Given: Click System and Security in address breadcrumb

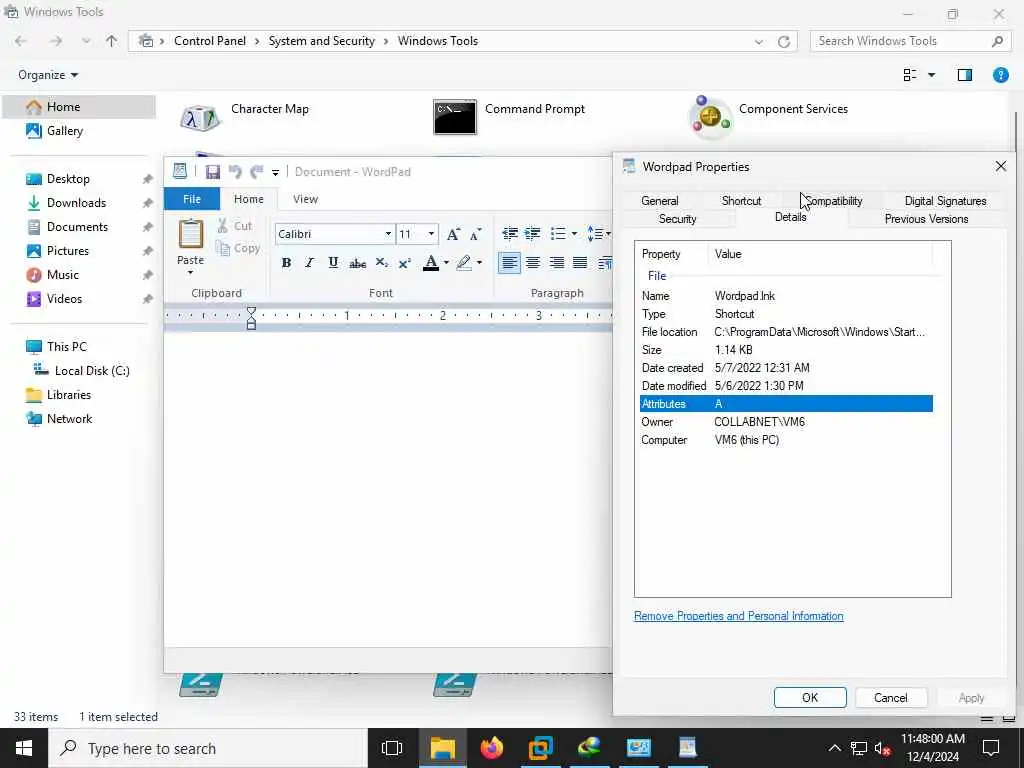Looking at the screenshot, I should 321,40.
